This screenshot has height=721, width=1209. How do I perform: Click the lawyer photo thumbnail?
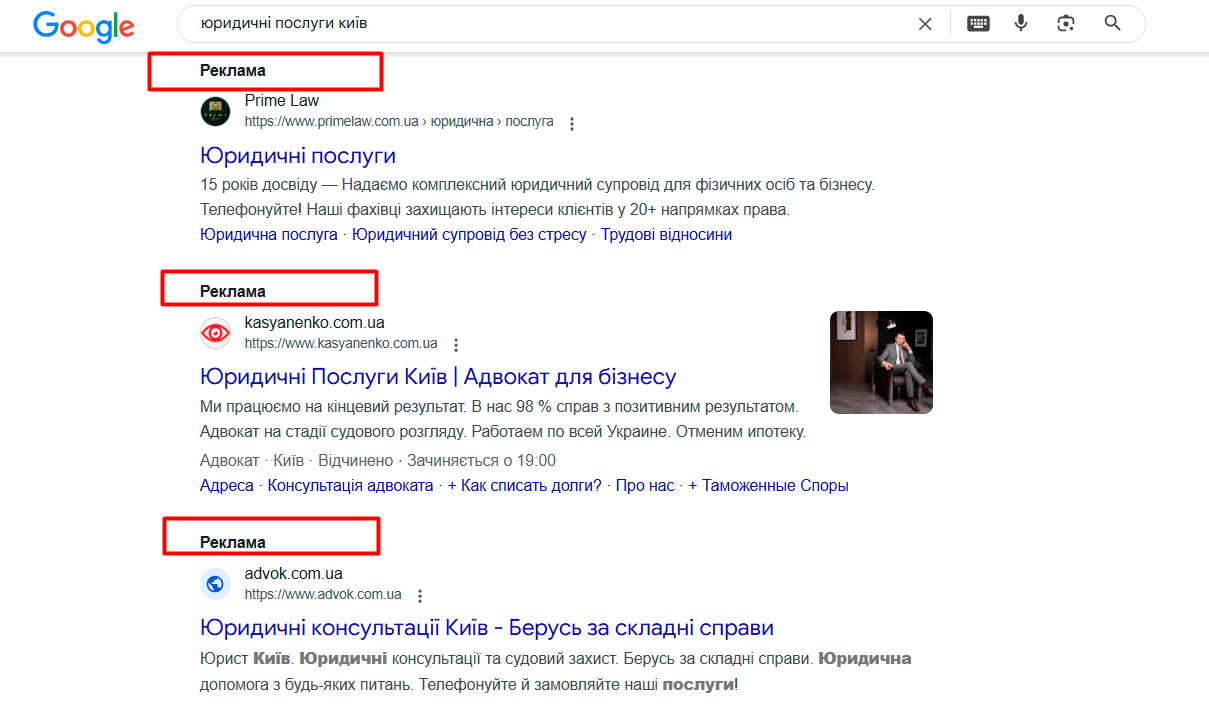click(x=881, y=362)
